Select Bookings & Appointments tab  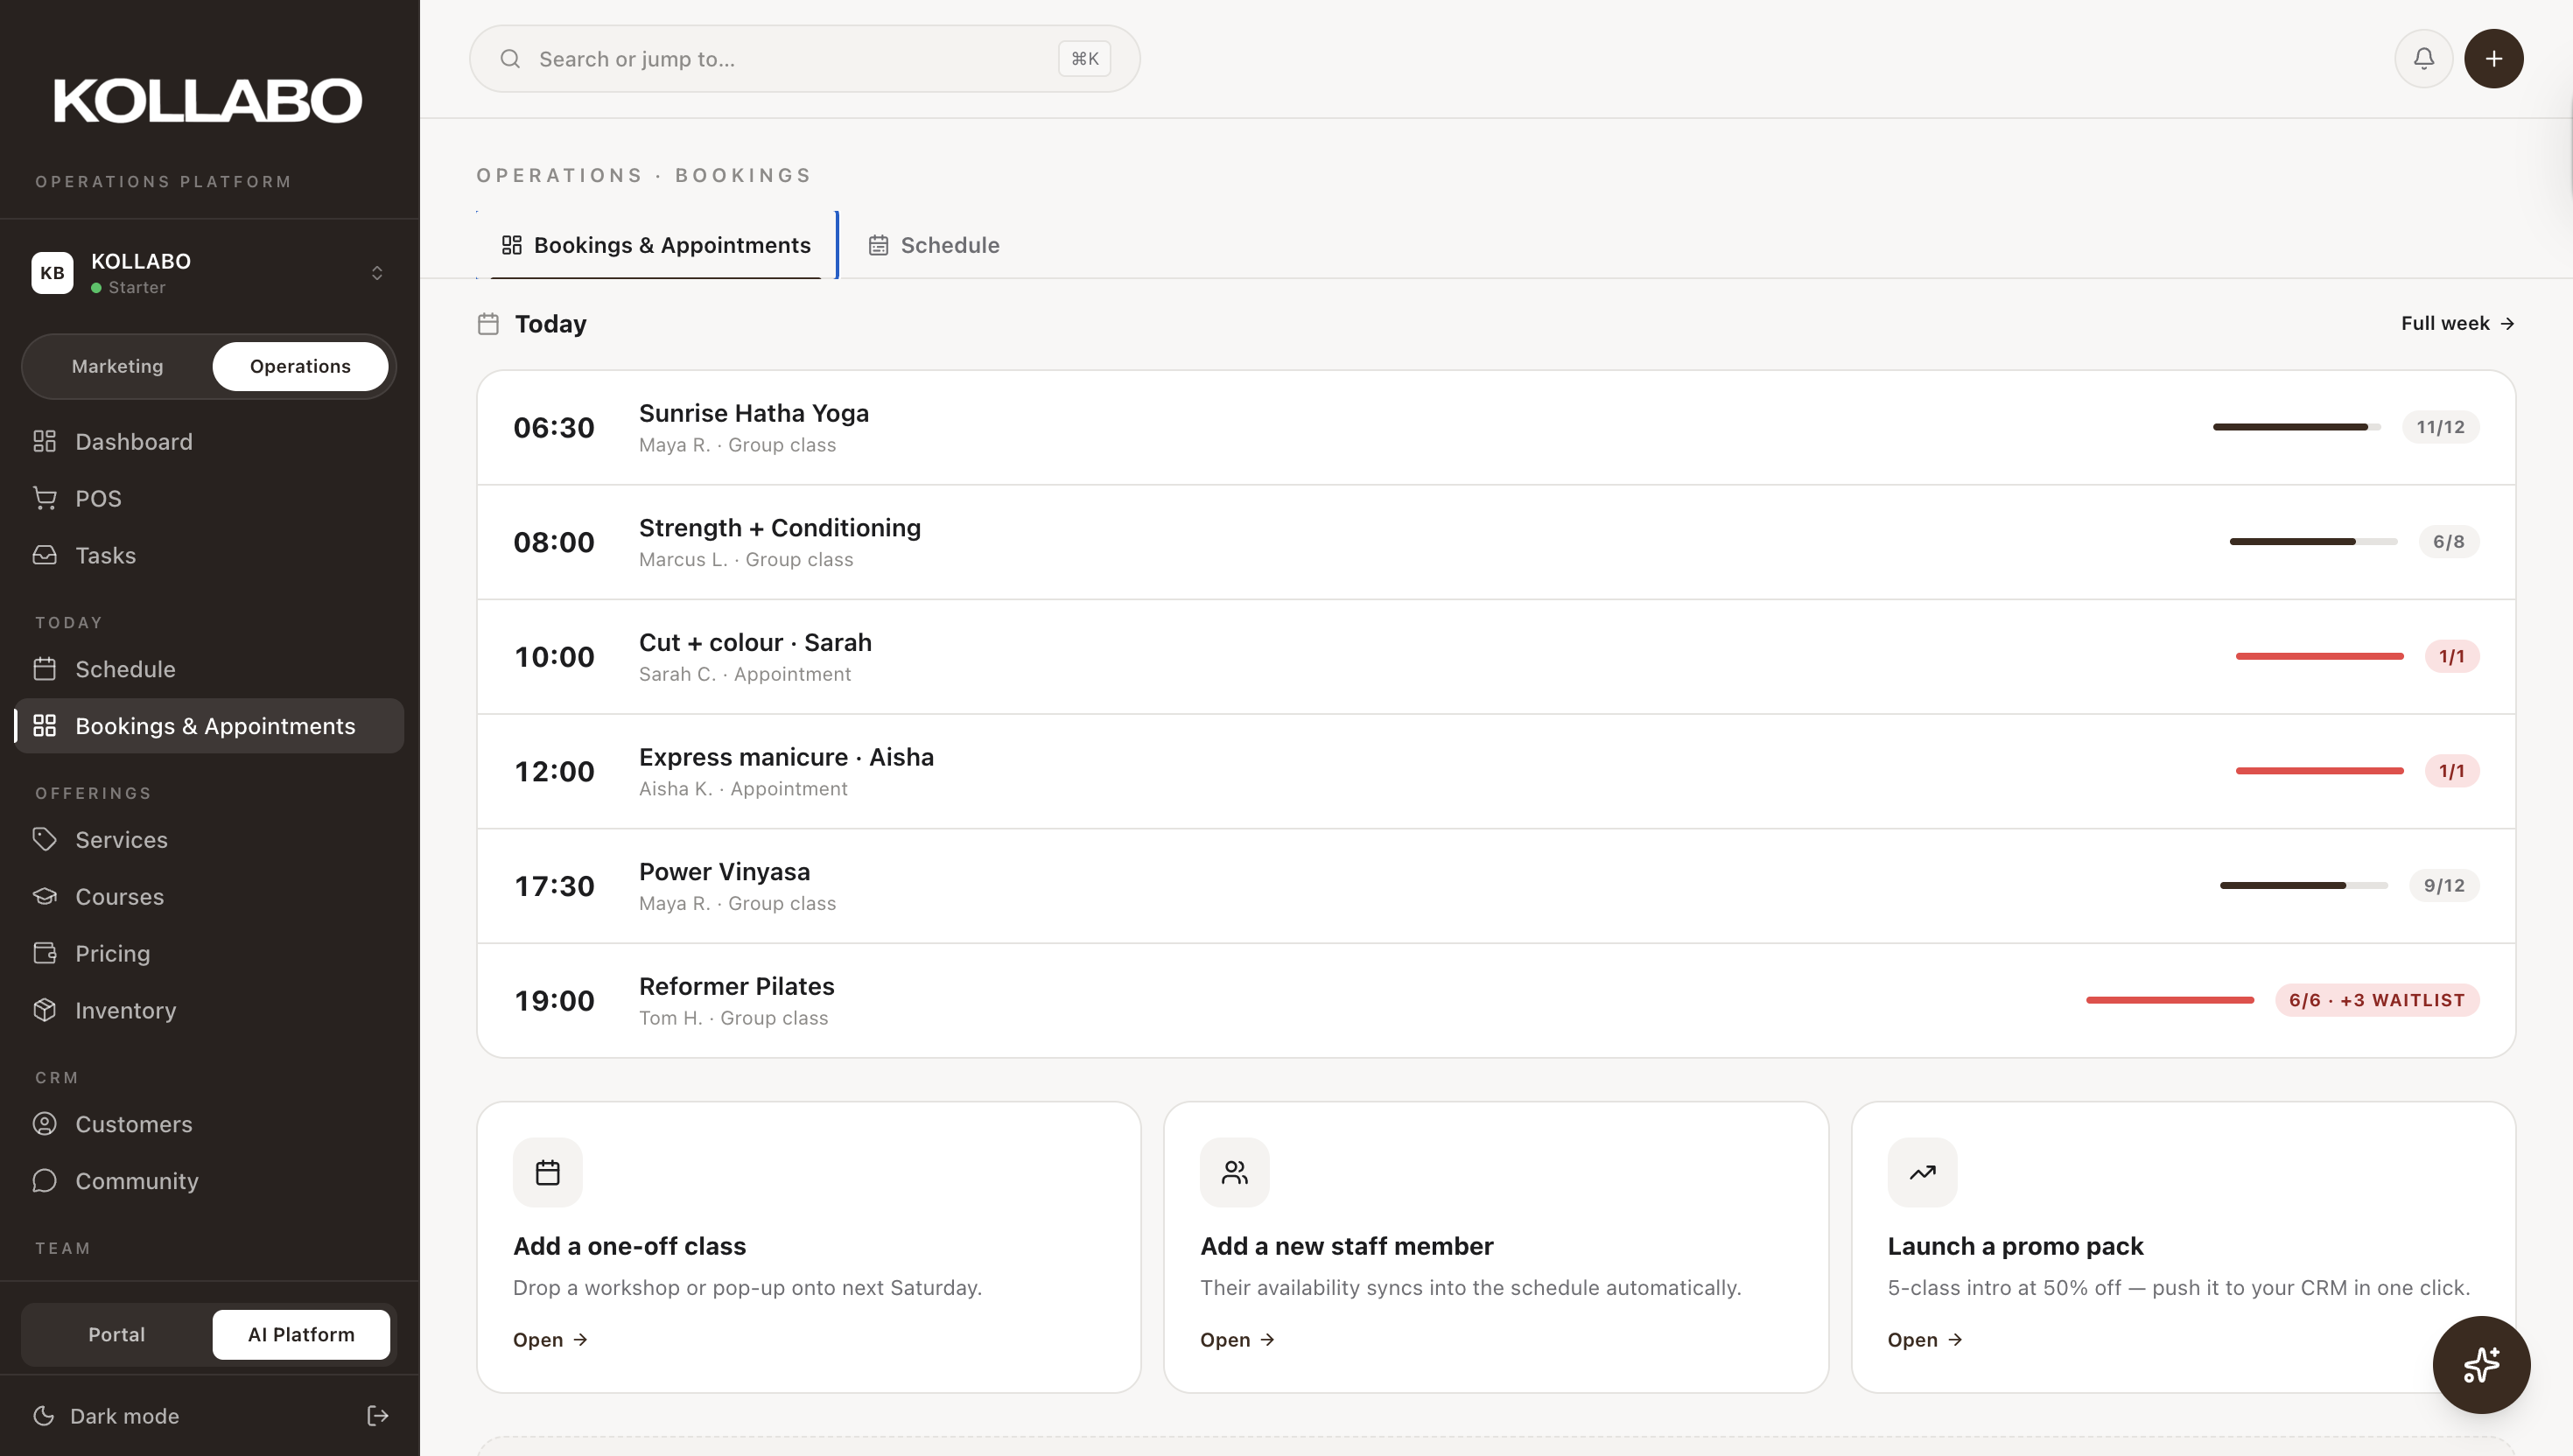click(656, 245)
